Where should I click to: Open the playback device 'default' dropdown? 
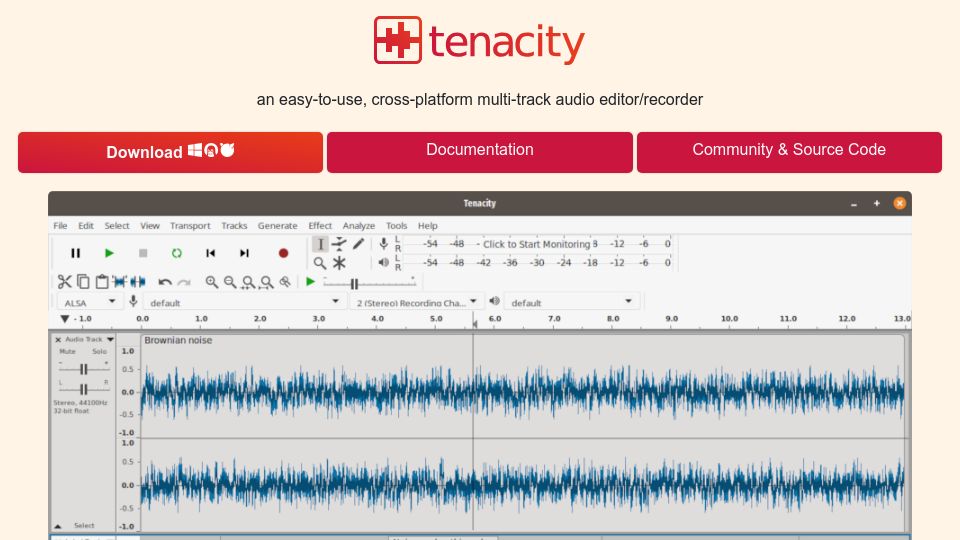[571, 302]
